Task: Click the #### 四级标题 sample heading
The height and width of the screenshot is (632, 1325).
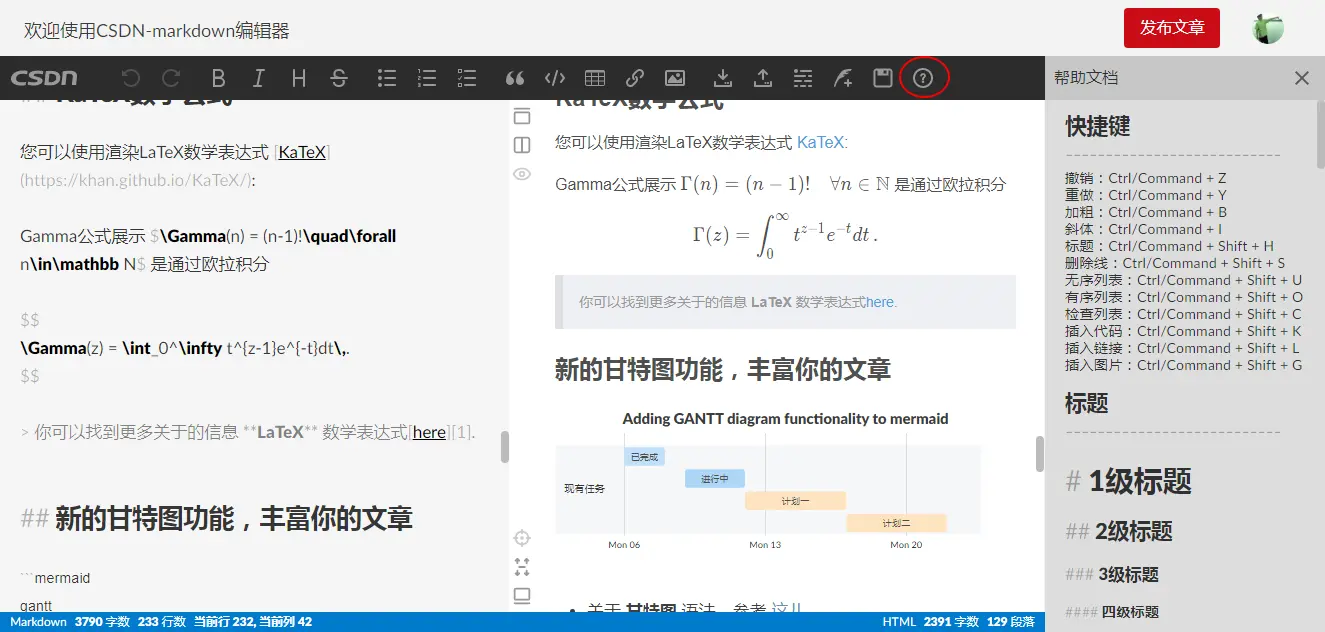Action: (1112, 612)
